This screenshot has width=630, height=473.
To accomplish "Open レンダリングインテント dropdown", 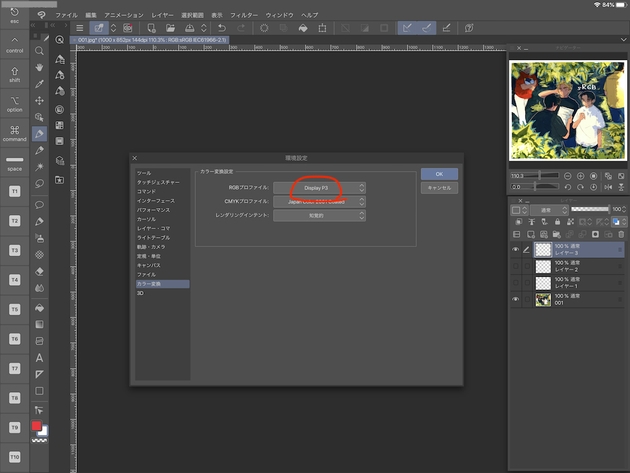I will point(319,216).
